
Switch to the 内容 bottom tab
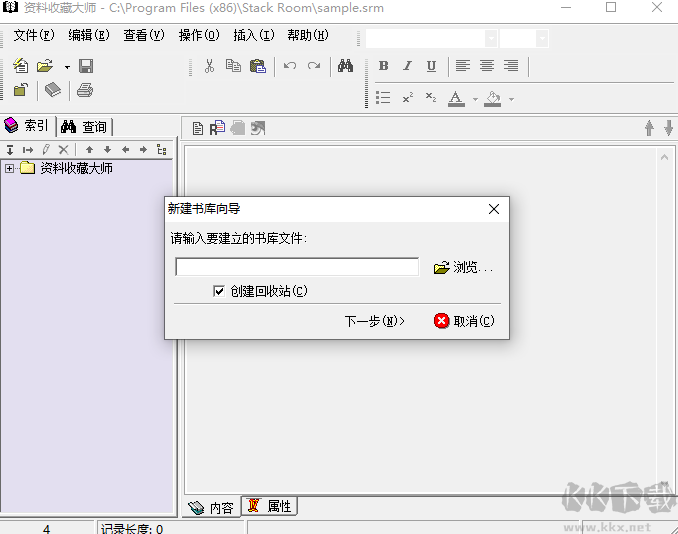point(211,508)
